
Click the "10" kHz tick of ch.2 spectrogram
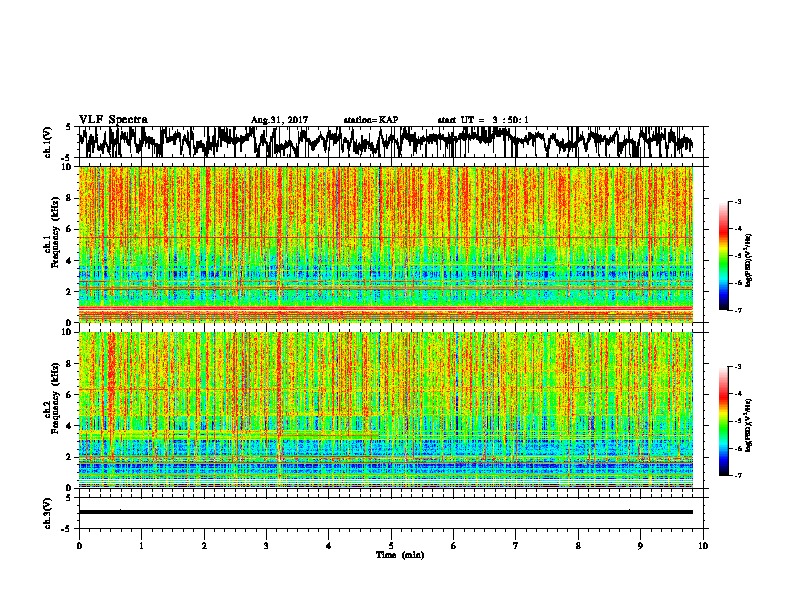coord(67,332)
